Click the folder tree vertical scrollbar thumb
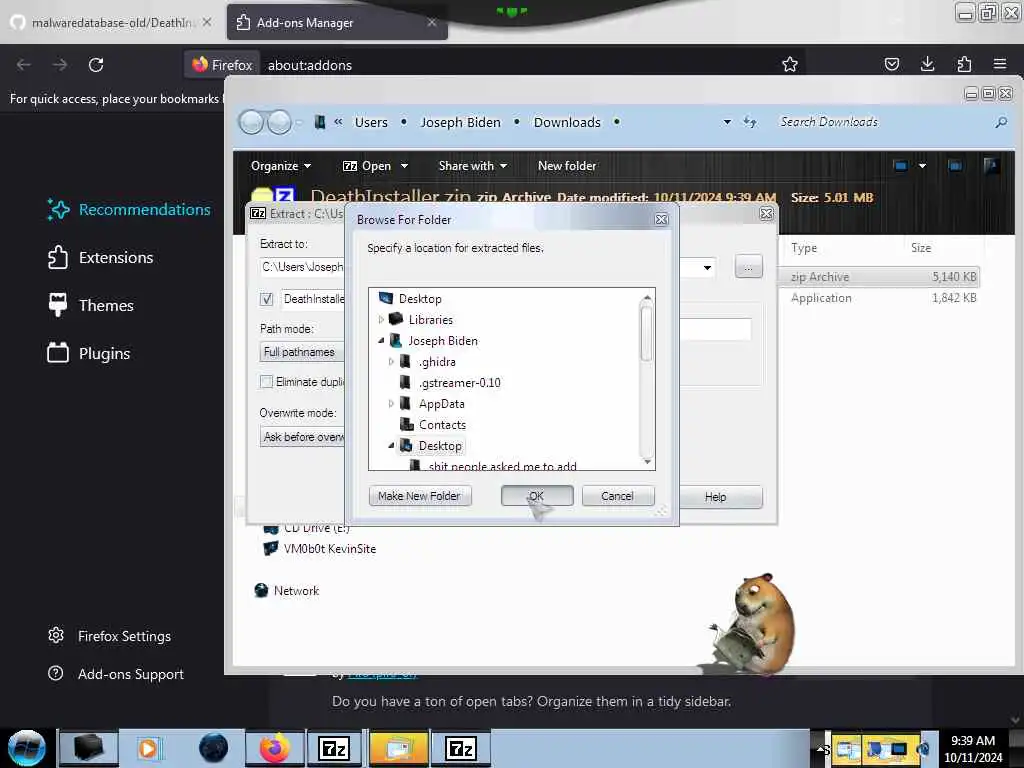This screenshot has width=1024, height=768. [x=647, y=333]
